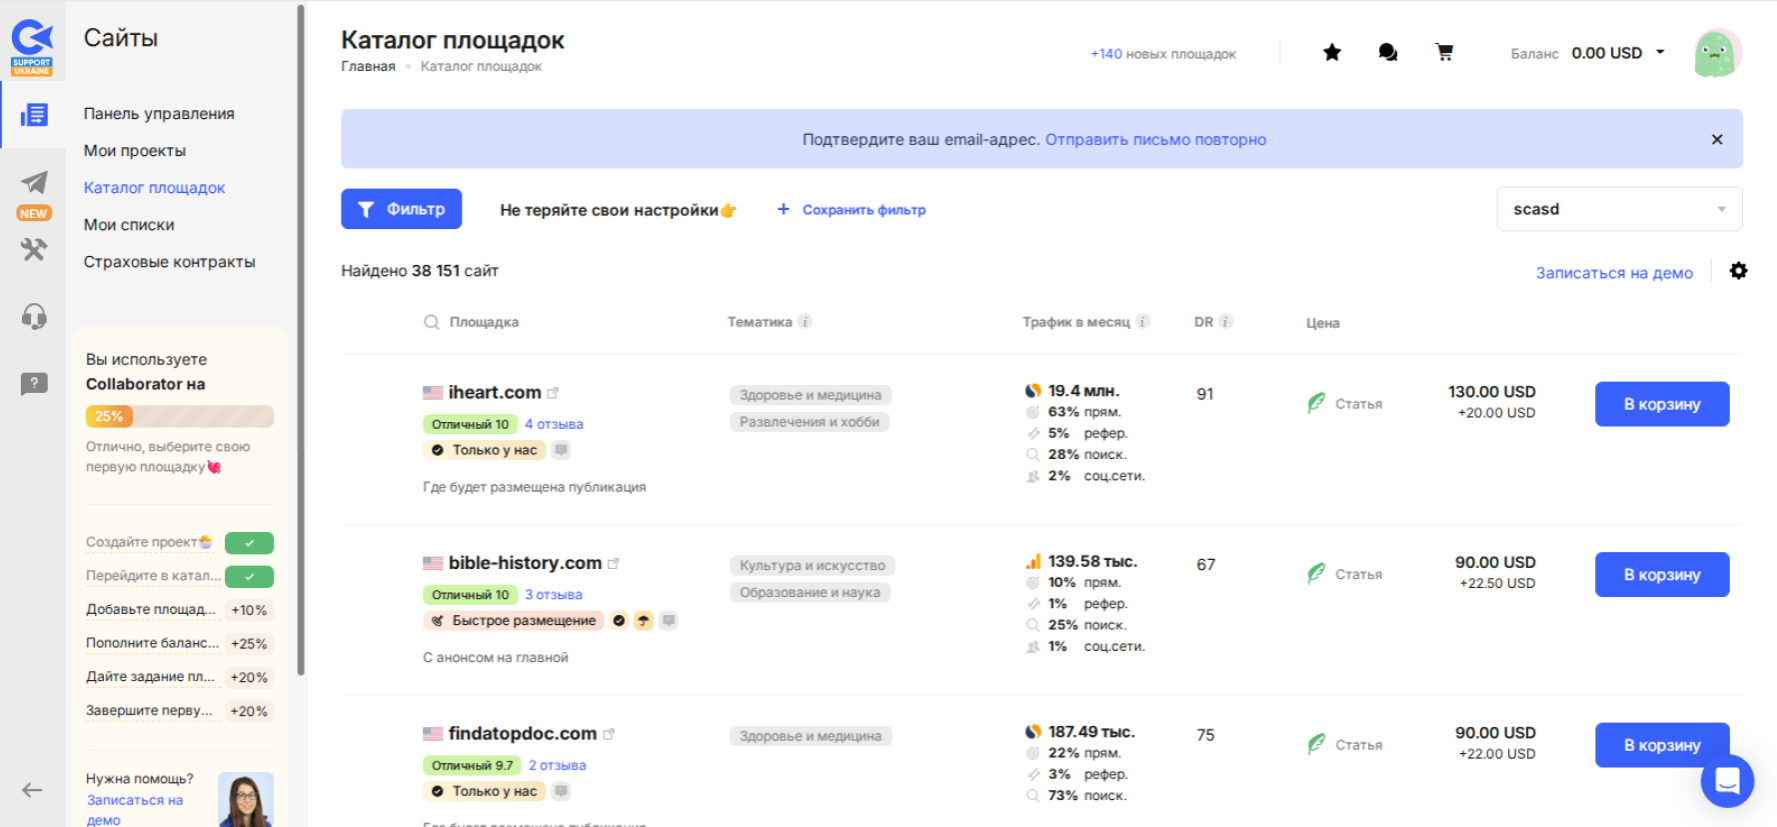The width and height of the screenshot is (1777, 827).
Task: Click the checkmark badge icon in bible-history.com row
Action: tap(619, 621)
